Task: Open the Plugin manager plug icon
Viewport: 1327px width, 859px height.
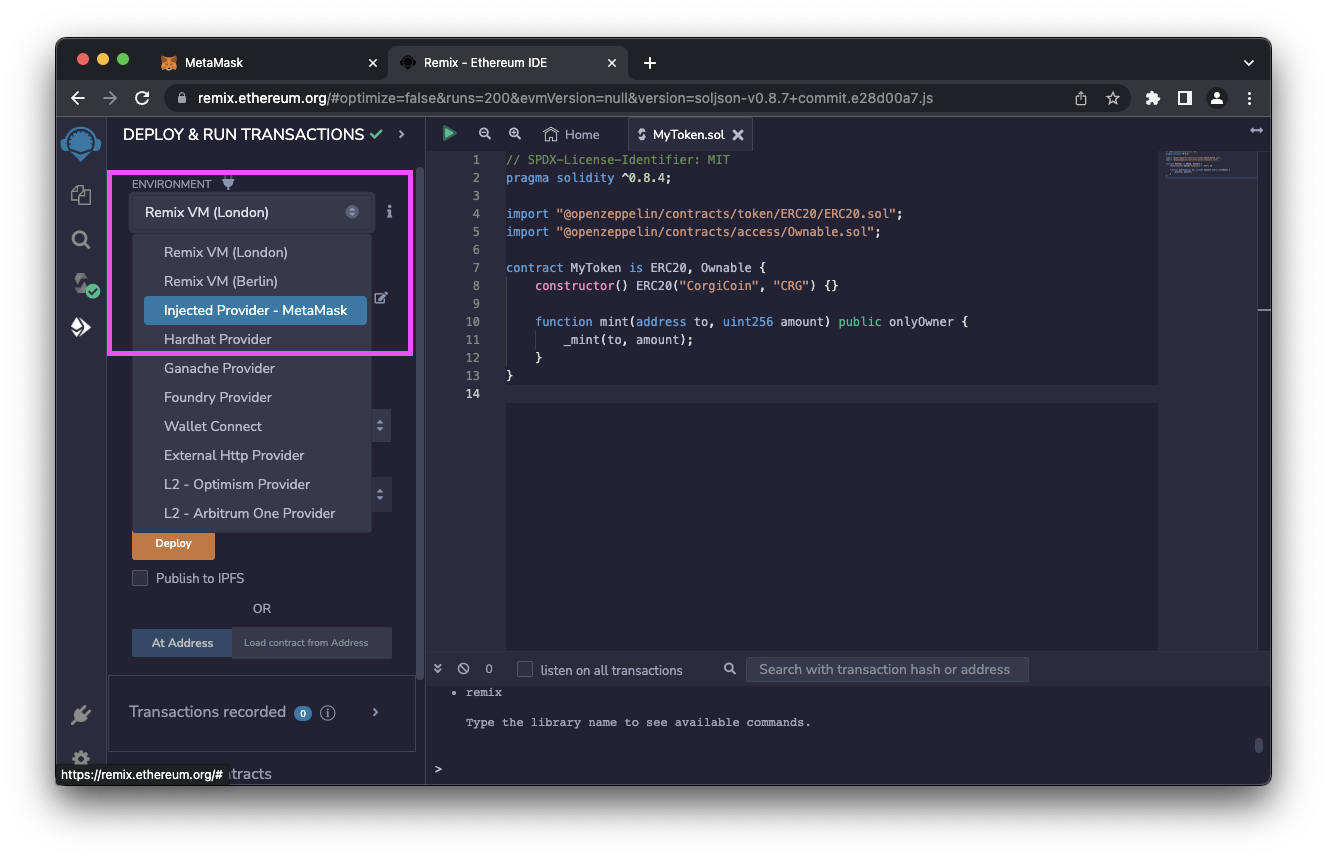Action: (81, 715)
